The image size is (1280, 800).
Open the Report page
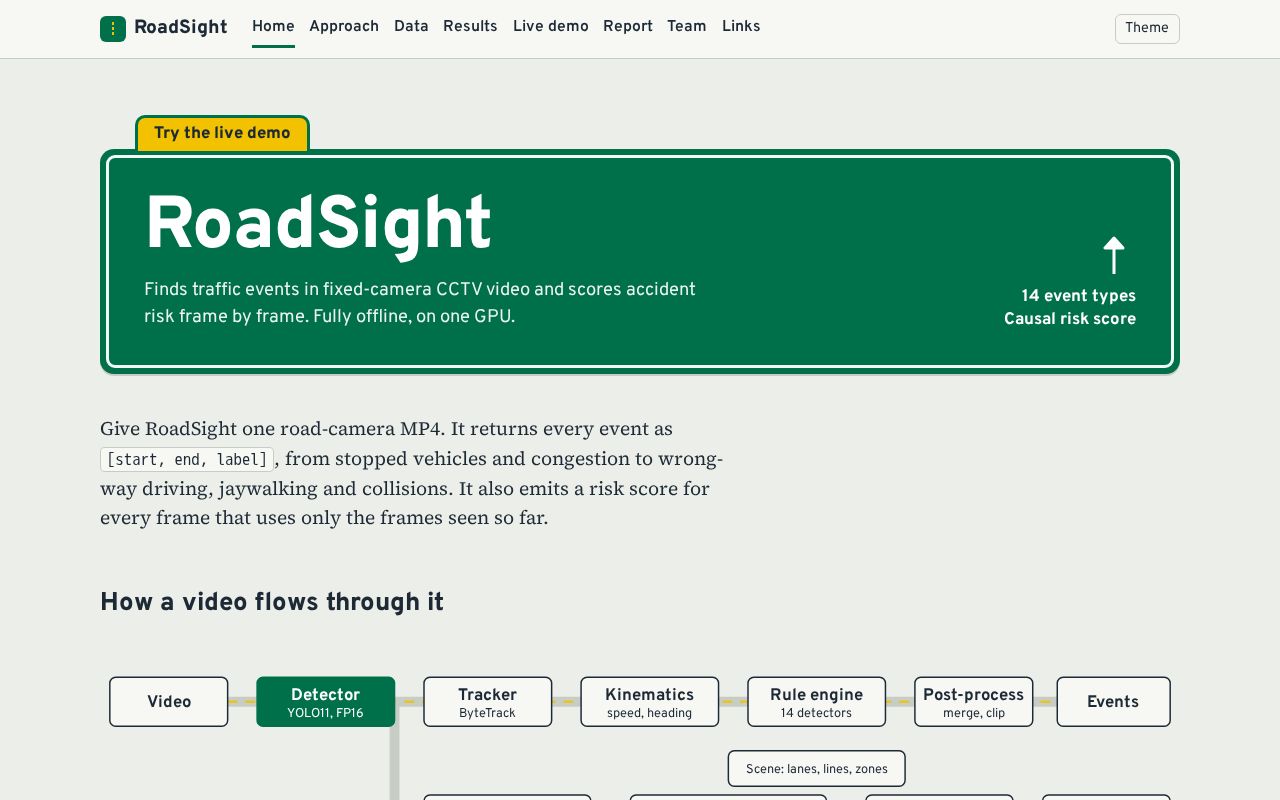click(628, 27)
